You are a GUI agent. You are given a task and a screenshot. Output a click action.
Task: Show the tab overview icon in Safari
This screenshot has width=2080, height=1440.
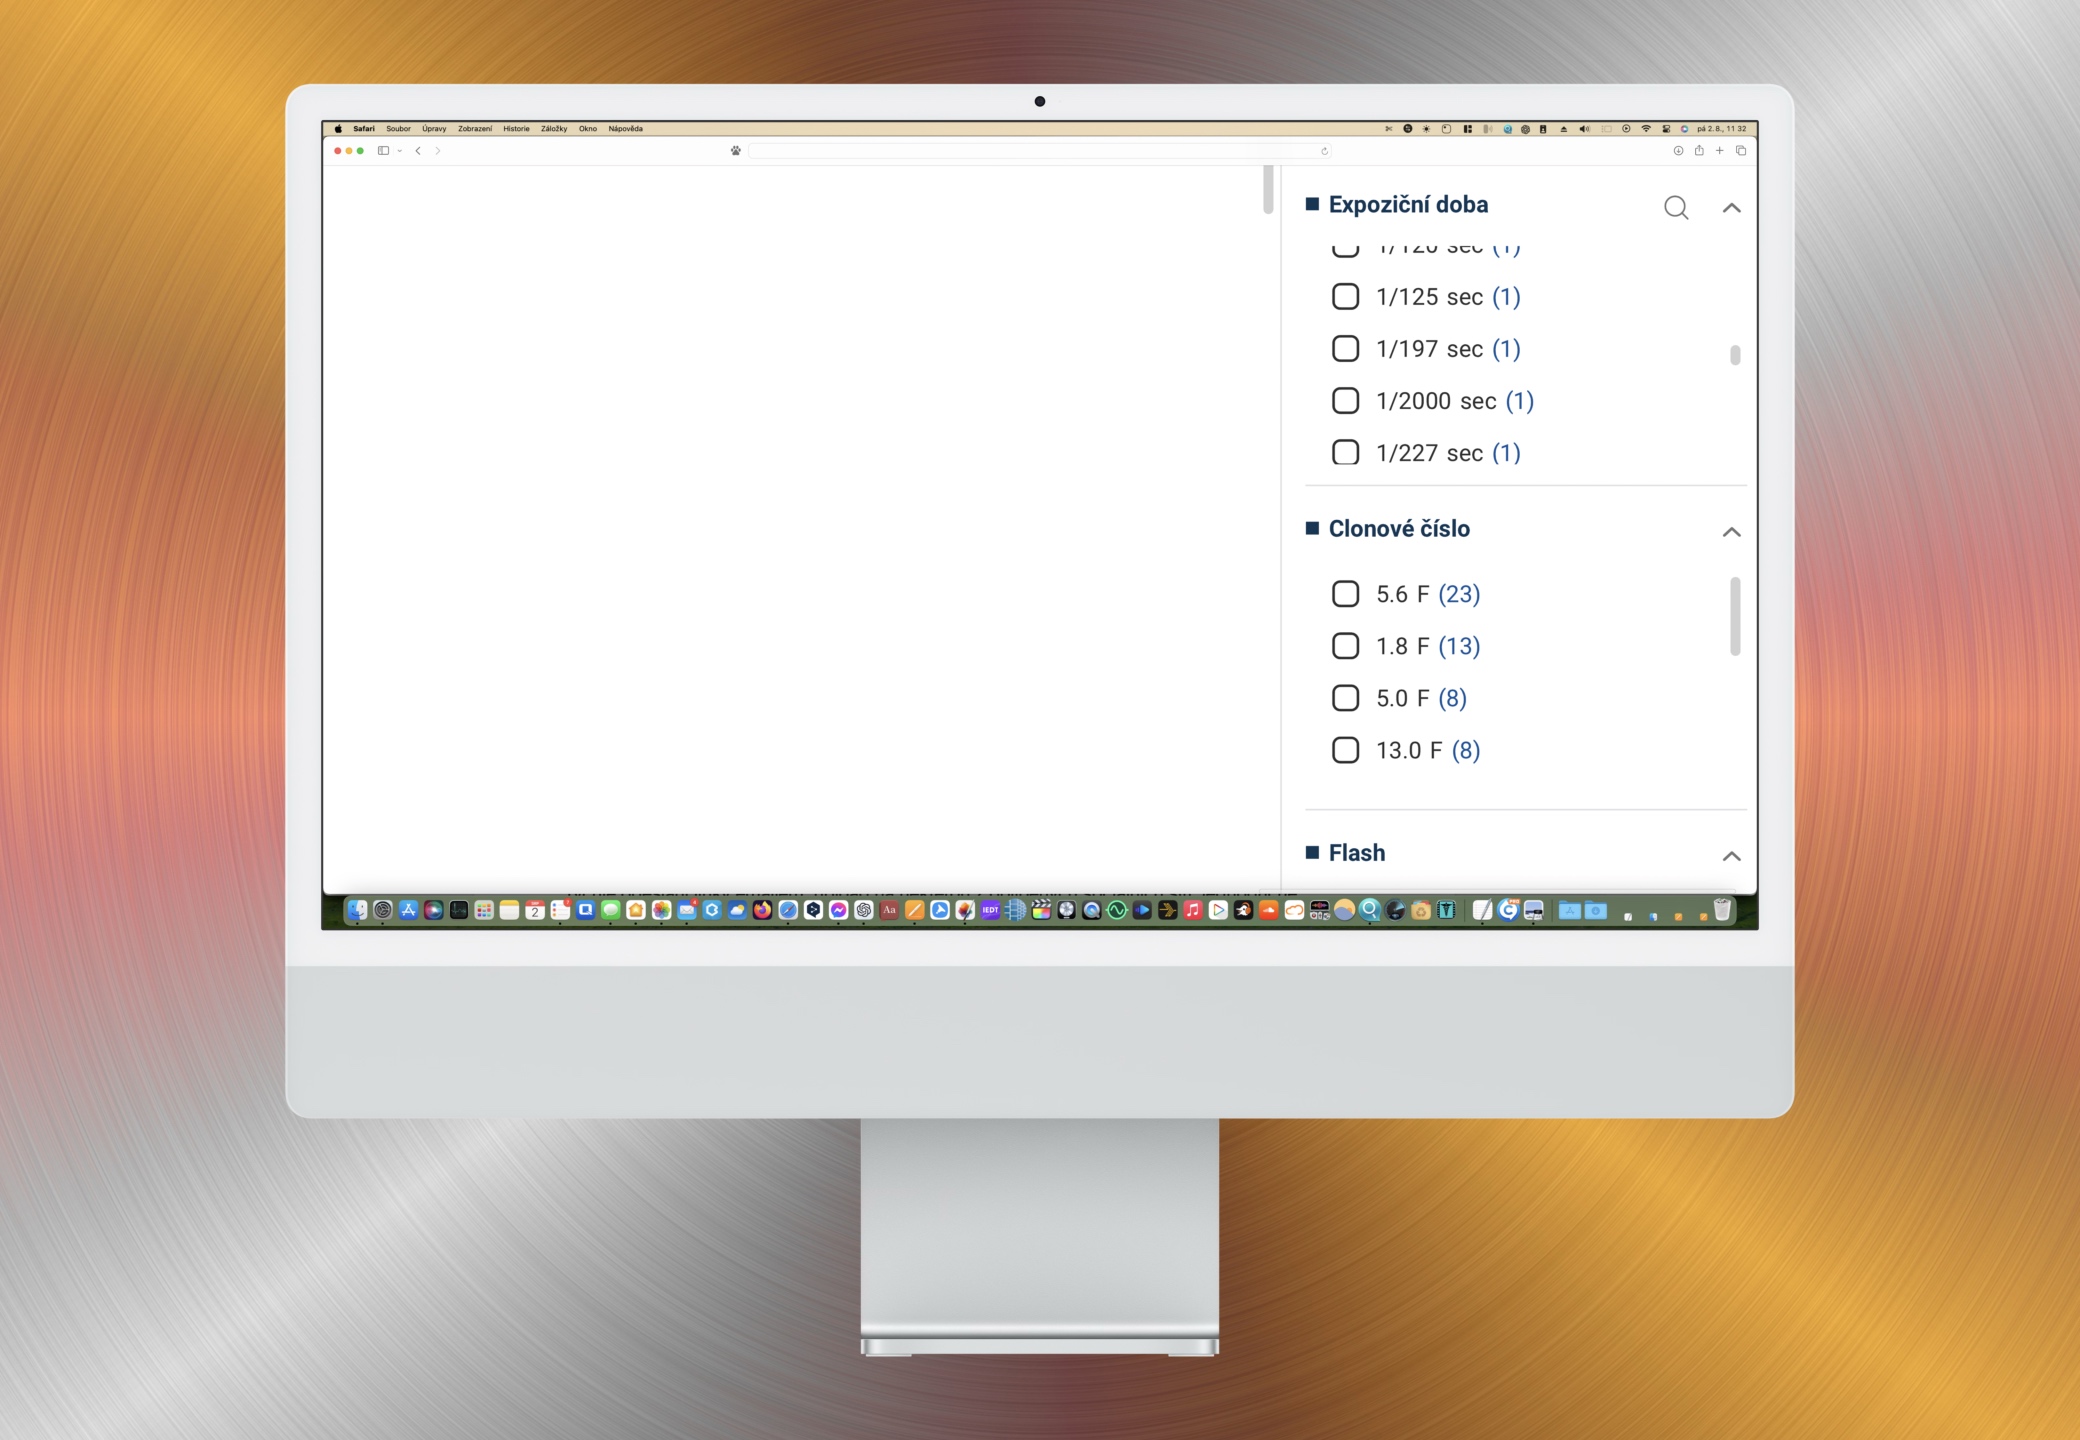tap(1741, 151)
